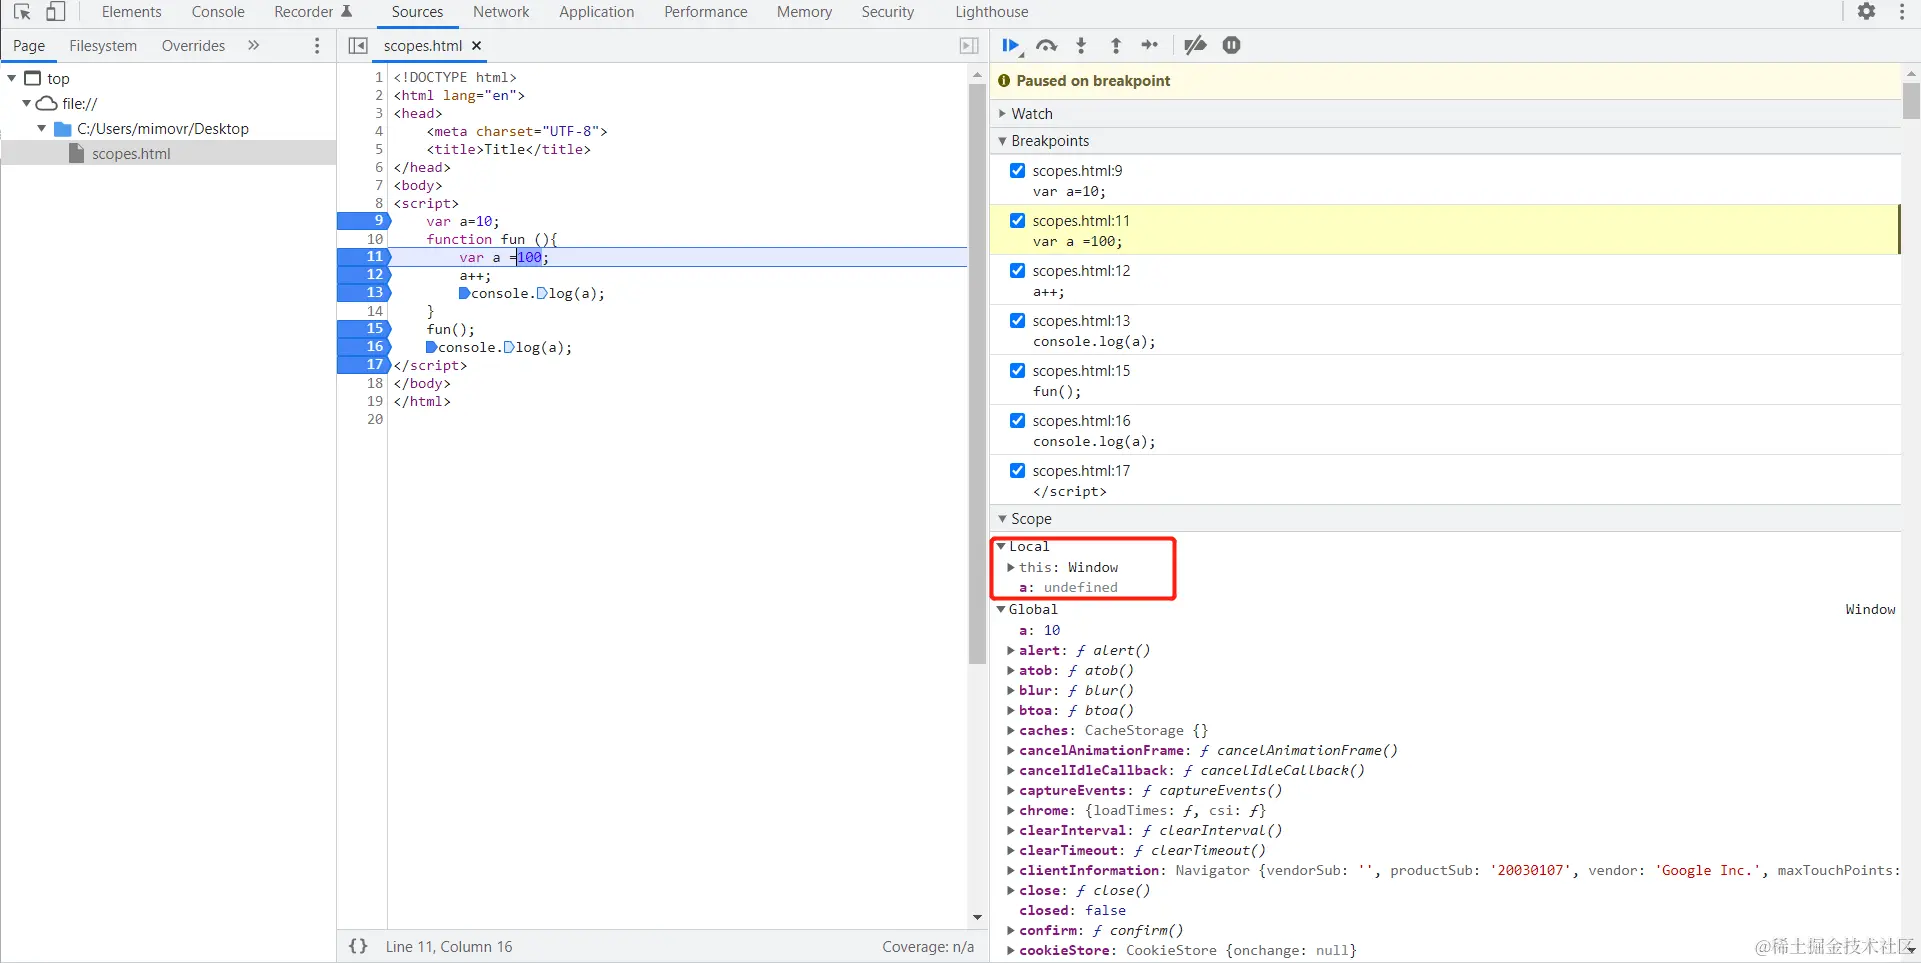Collapse the Local scope
This screenshot has height=963, width=1921.
click(x=1001, y=546)
